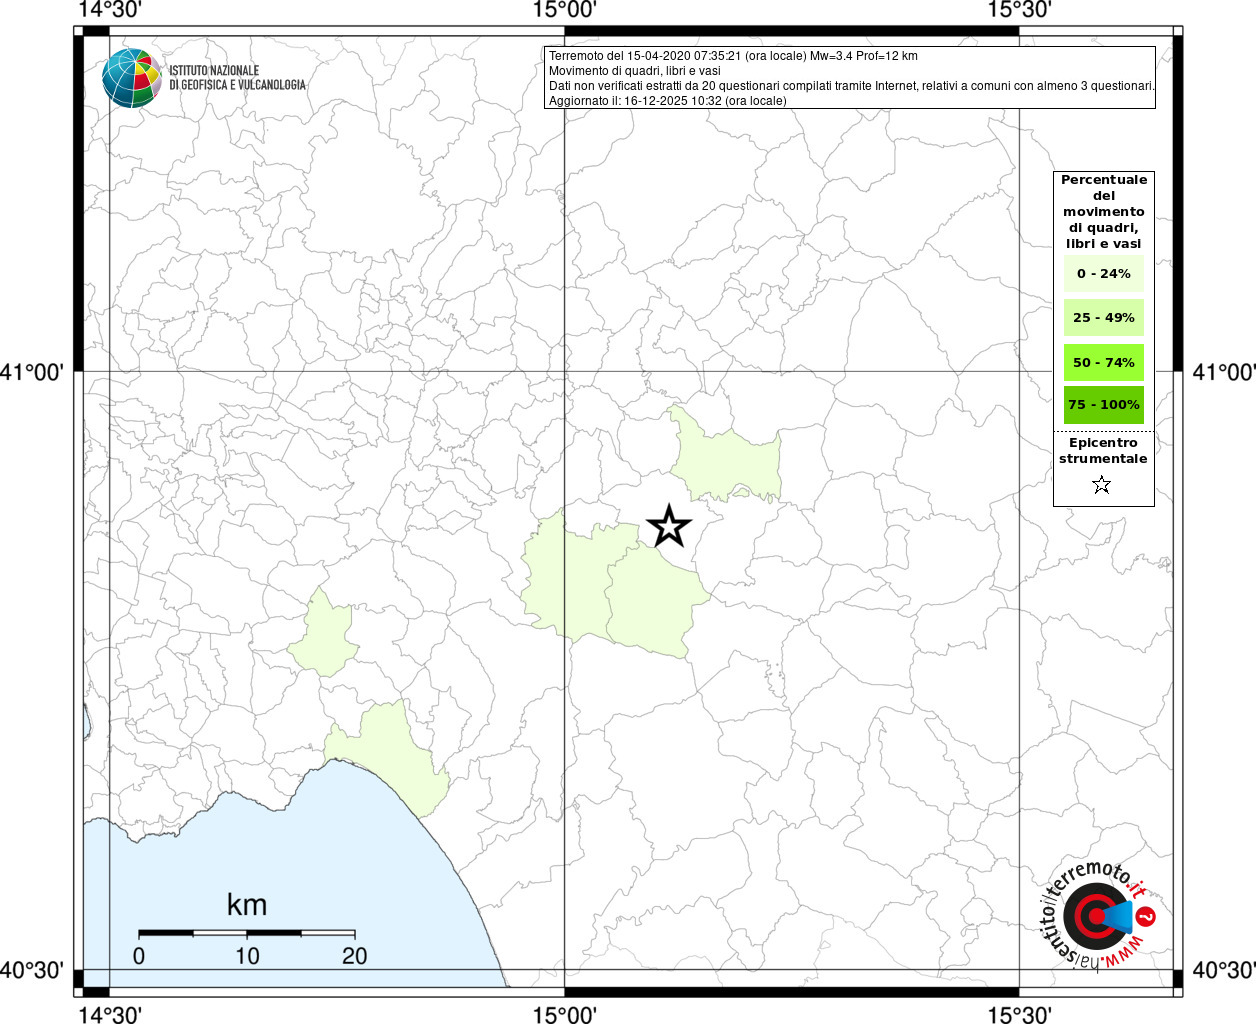Click the right 41°00' latitude label
The image size is (1256, 1024).
tap(1224, 372)
